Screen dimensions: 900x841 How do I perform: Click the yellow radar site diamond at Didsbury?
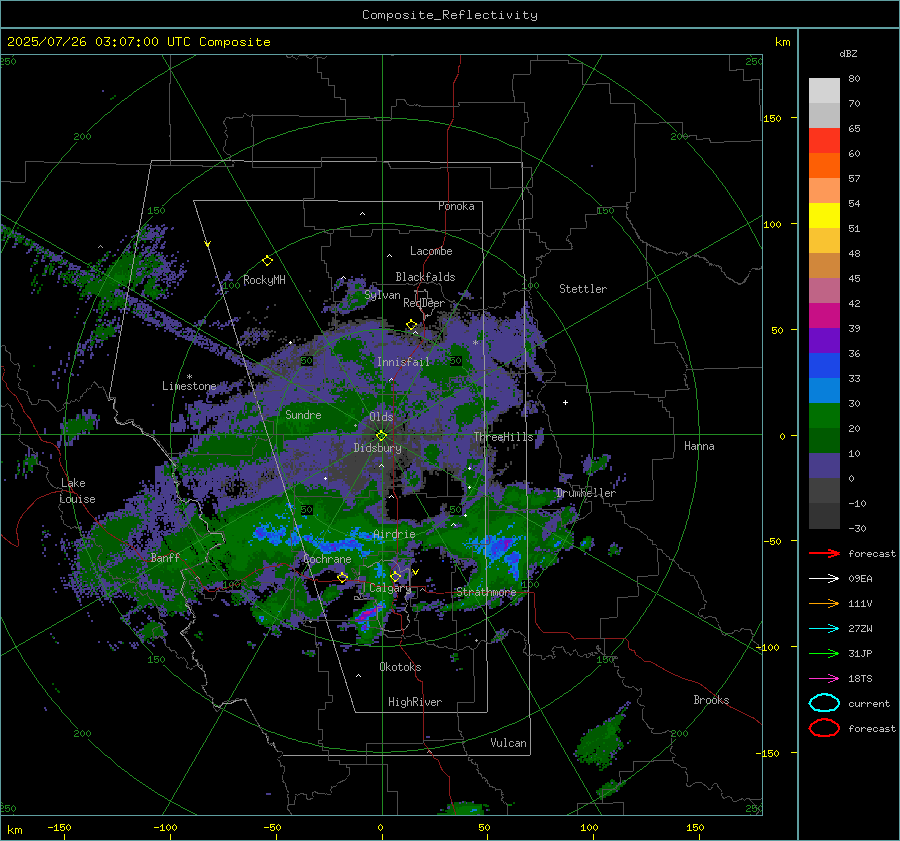381,436
